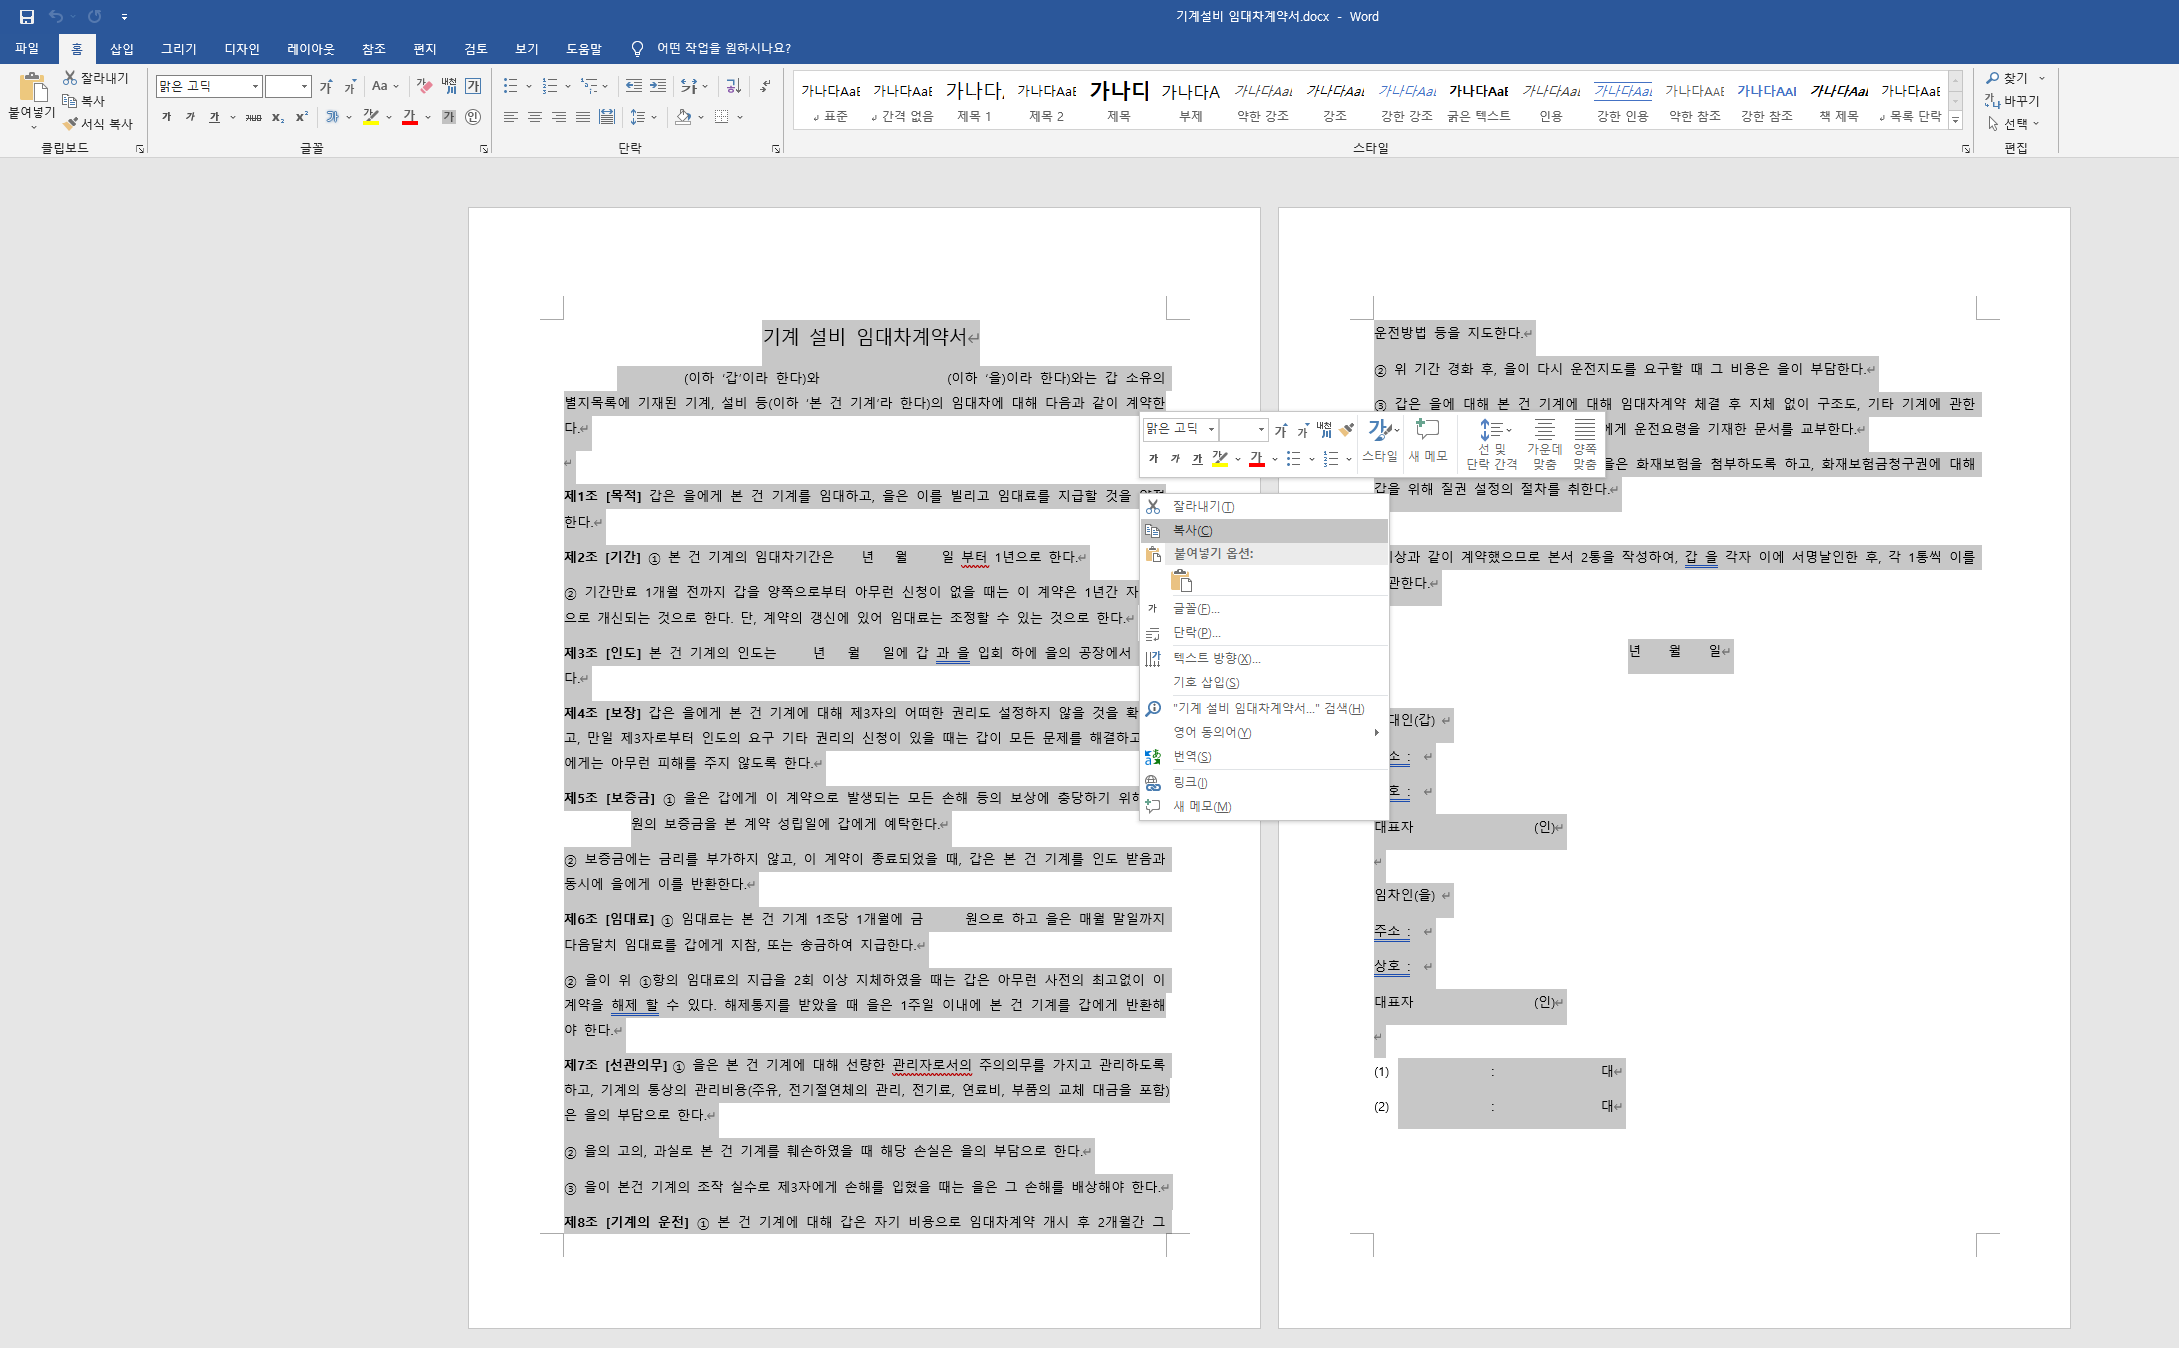Choose Font (글꼴) from the context menu

pyautogui.click(x=1264, y=609)
